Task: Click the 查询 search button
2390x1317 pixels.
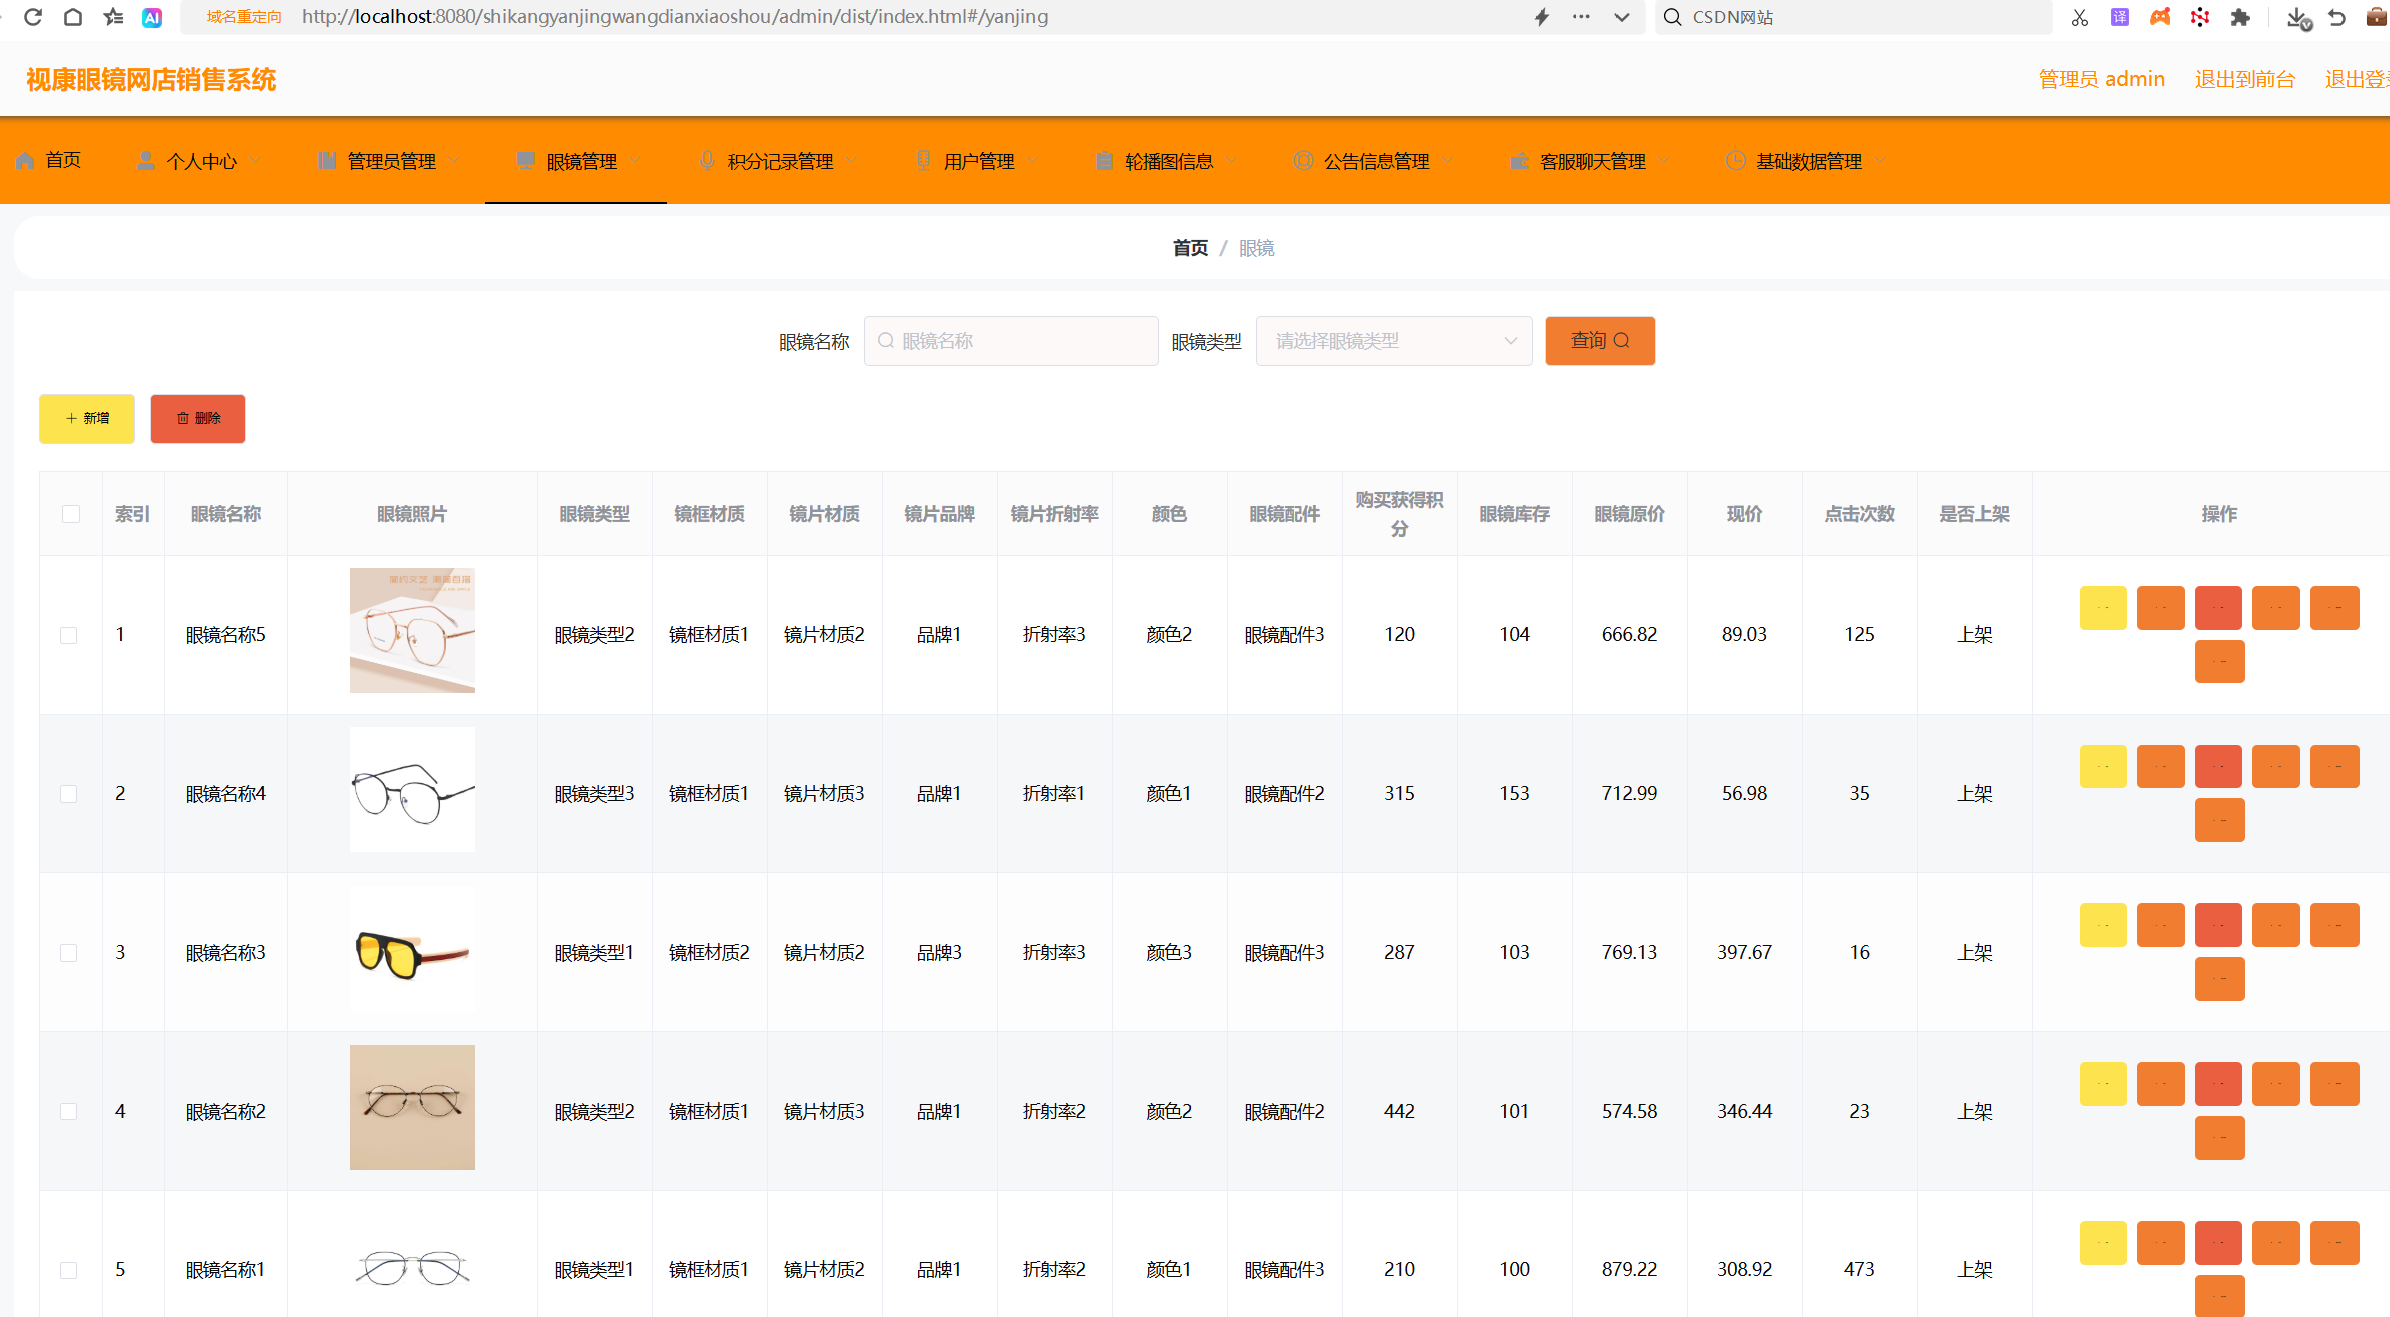Action: coord(1599,341)
